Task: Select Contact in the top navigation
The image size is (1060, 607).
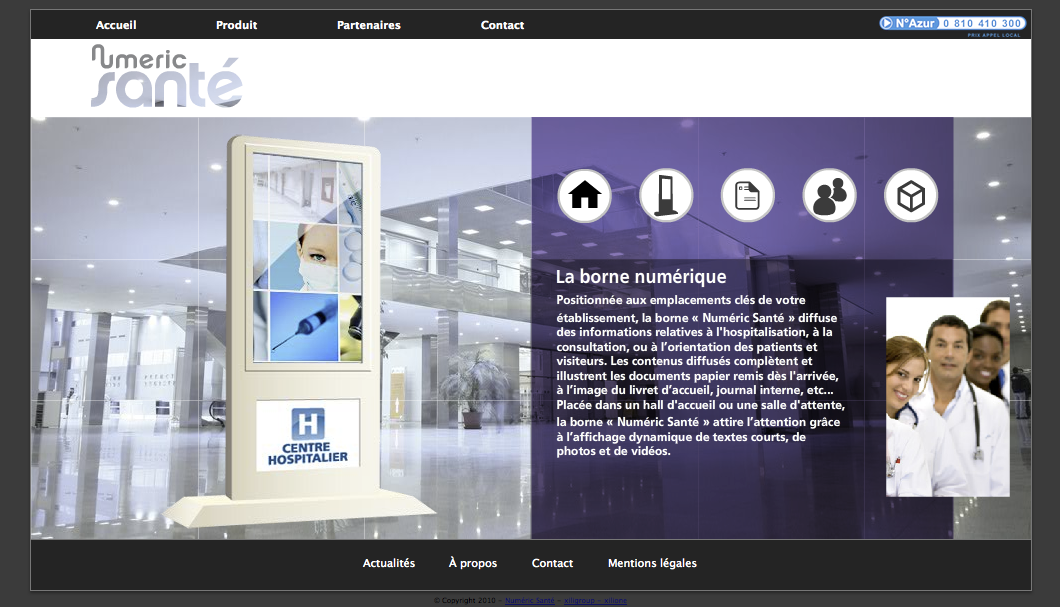Action: (502, 25)
